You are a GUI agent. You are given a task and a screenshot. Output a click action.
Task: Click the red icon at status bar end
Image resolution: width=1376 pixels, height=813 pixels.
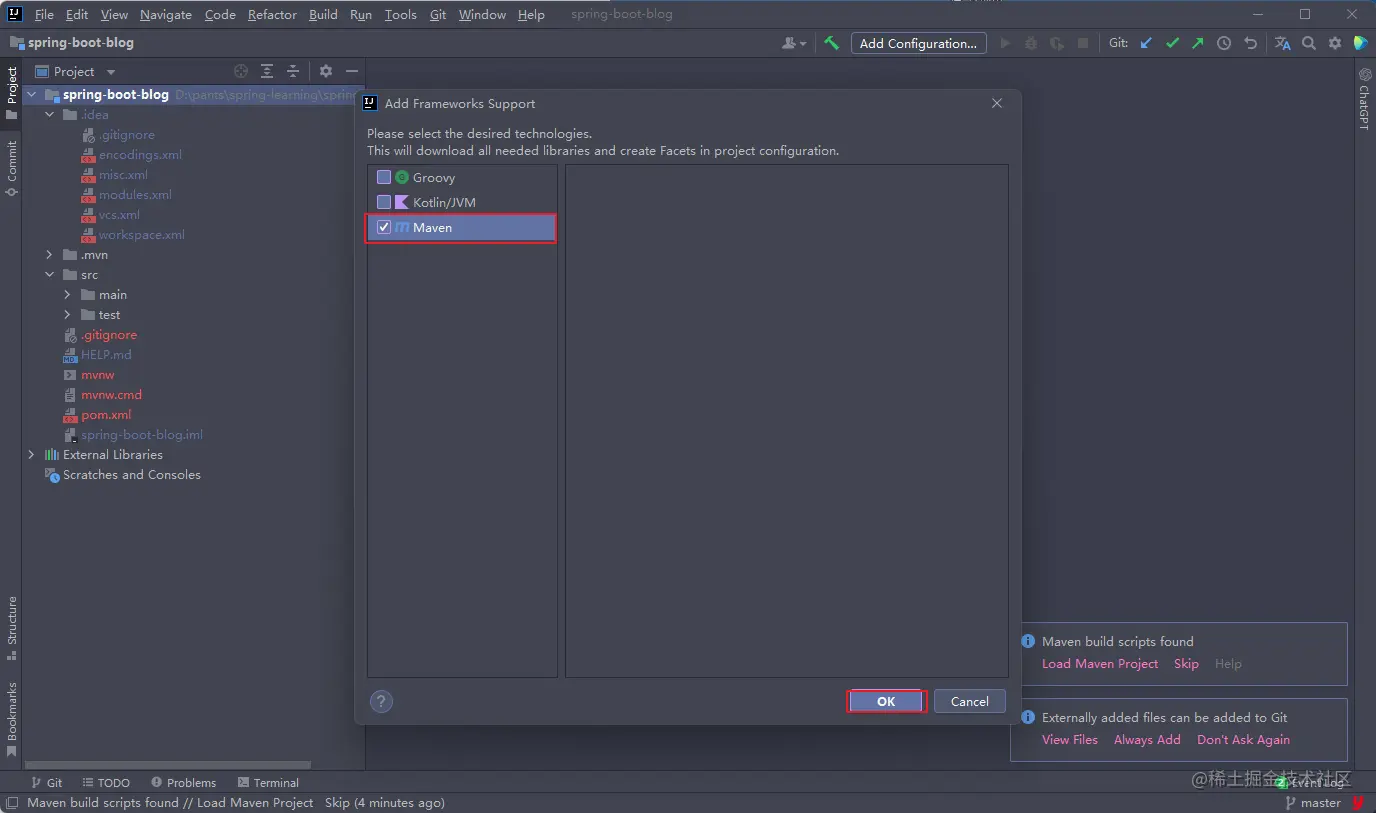[x=1359, y=802]
